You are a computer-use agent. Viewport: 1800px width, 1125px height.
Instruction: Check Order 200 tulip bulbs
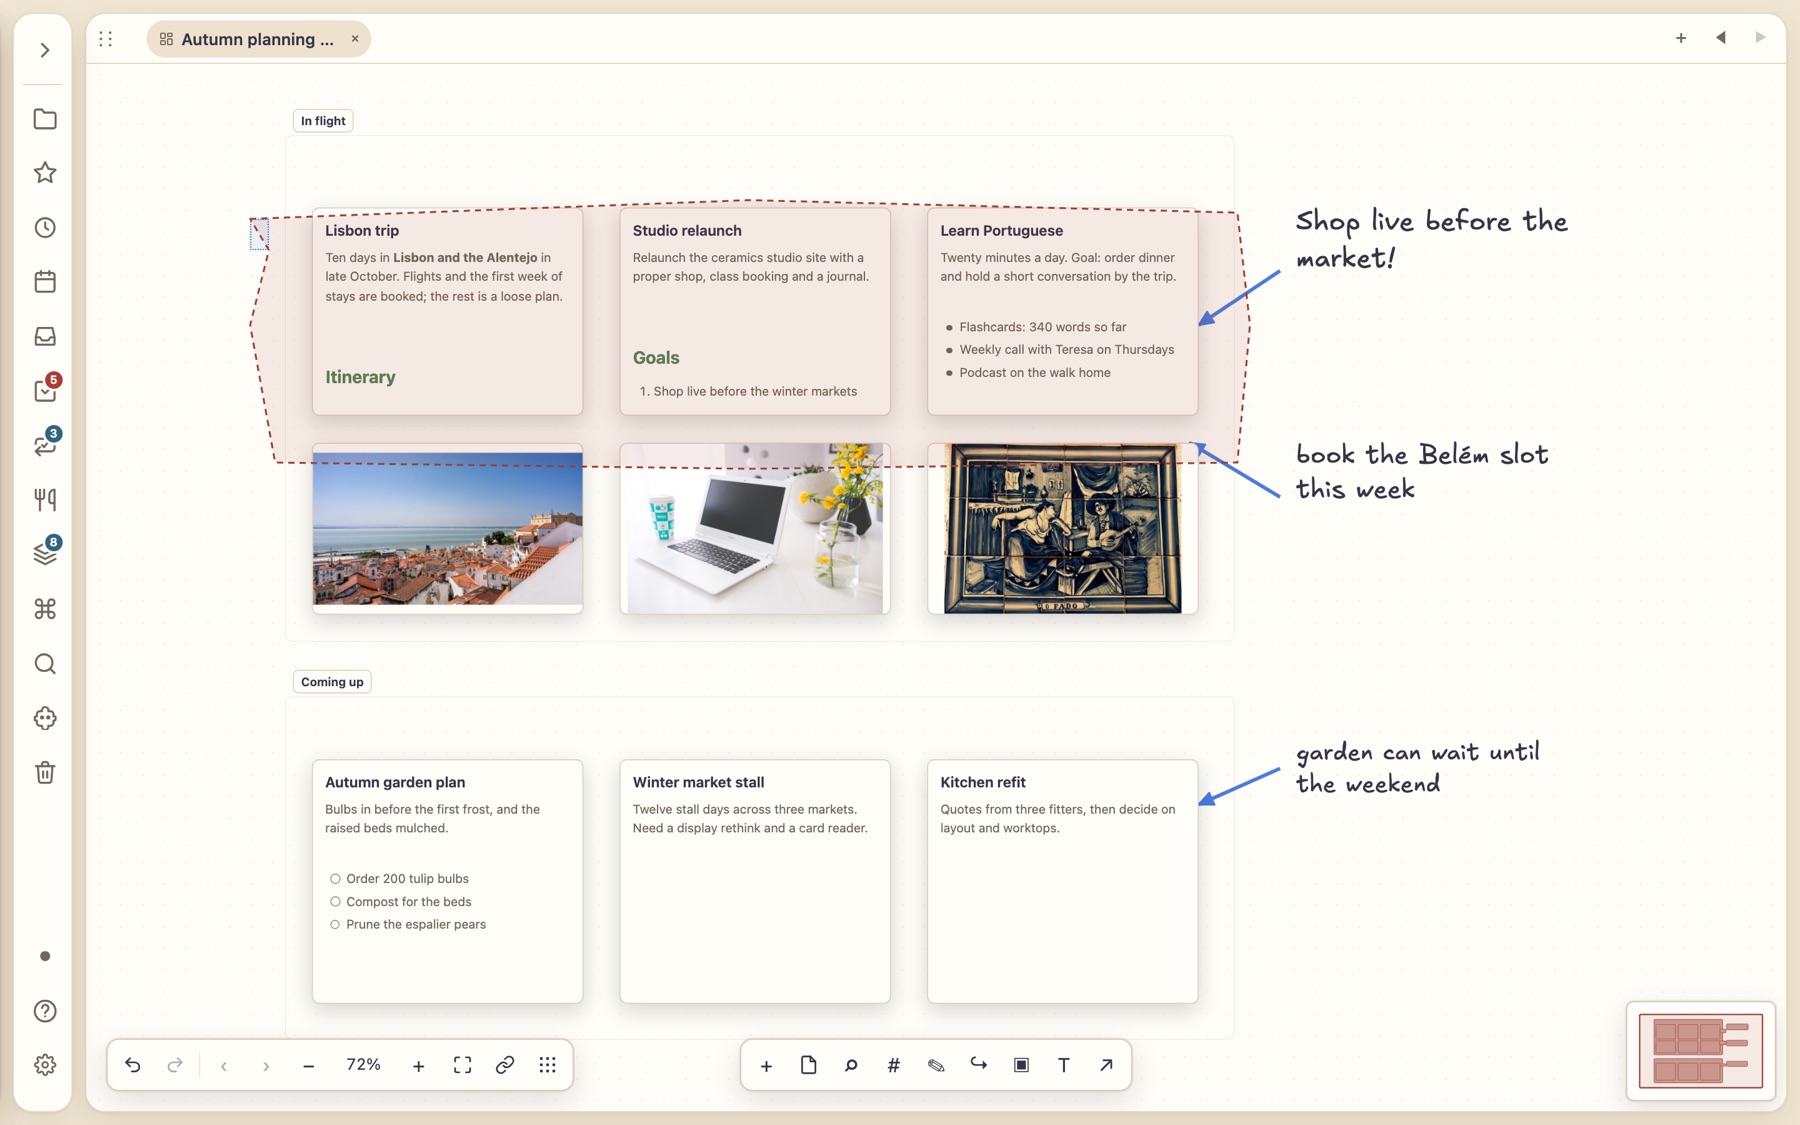335,879
